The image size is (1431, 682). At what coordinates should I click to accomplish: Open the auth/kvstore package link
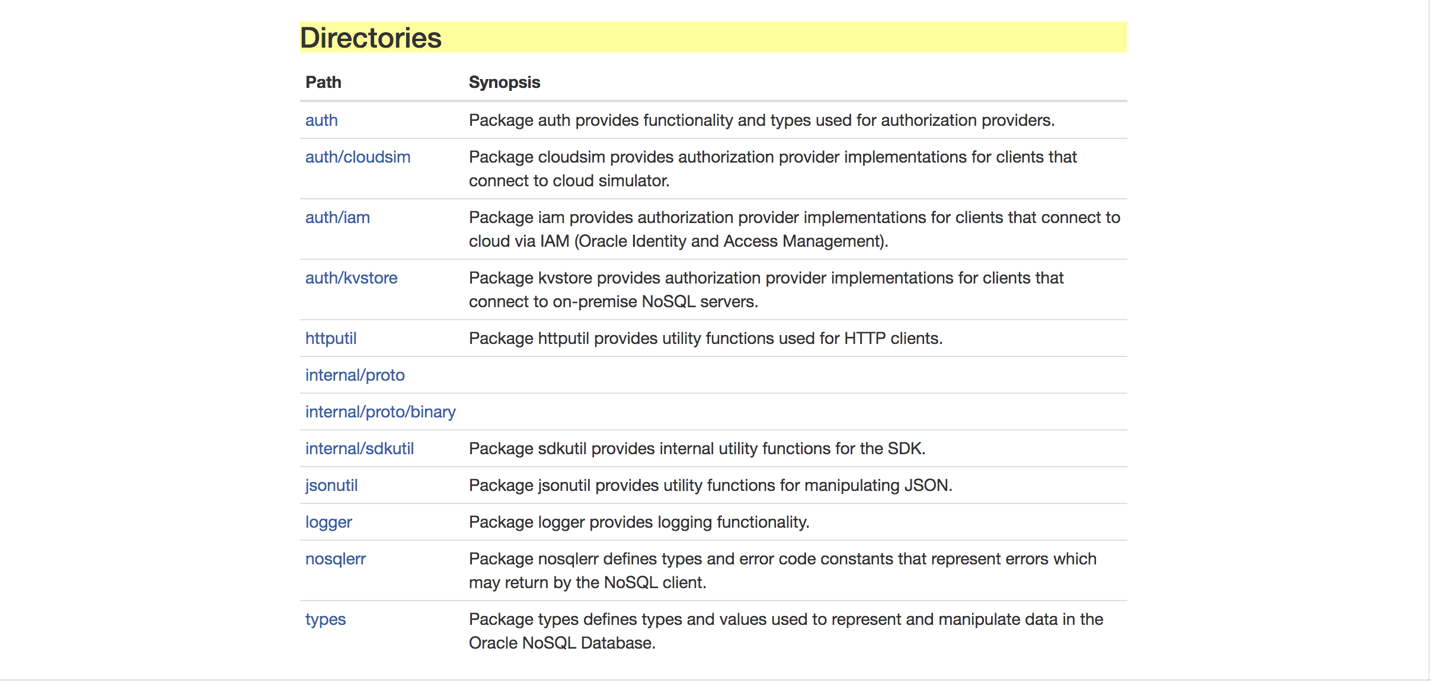pos(351,278)
